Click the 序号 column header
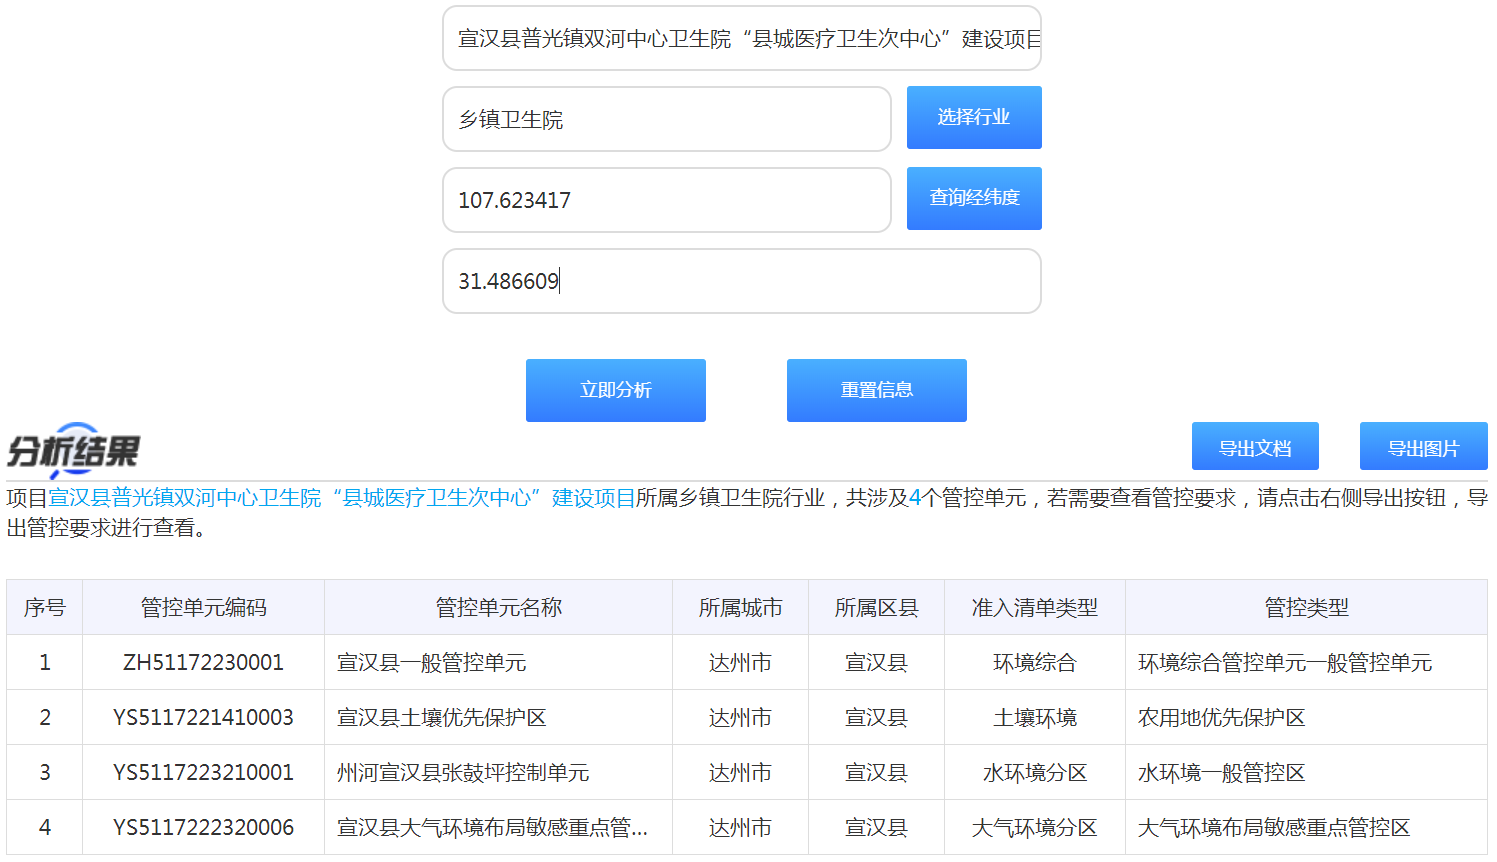 click(x=45, y=607)
